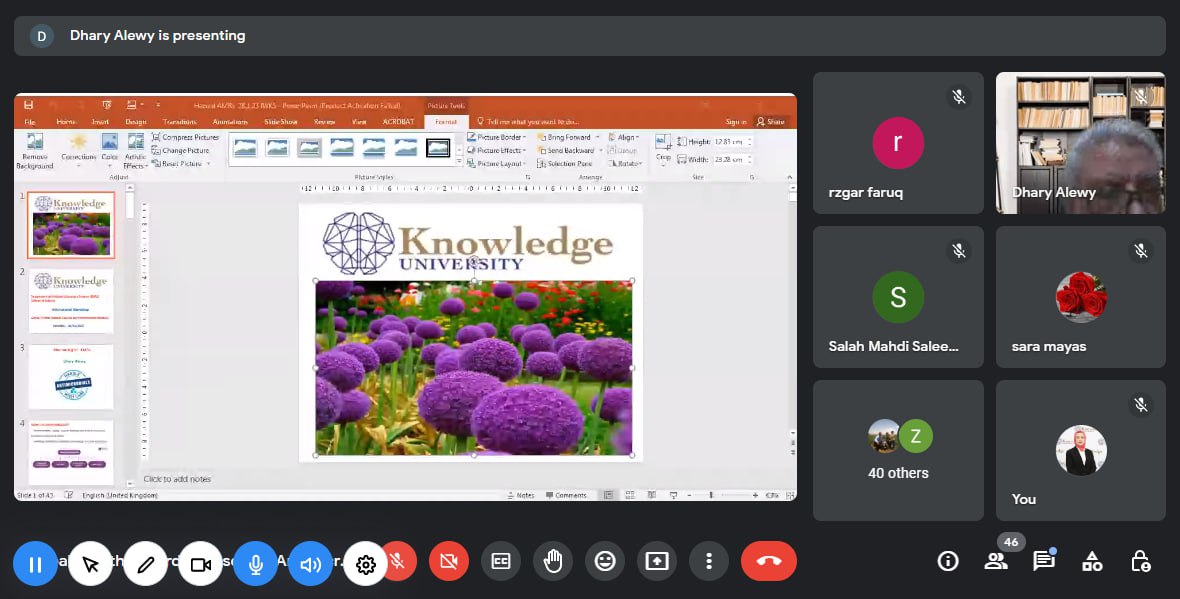Switch to the Insert ribbon tab
1180x599 pixels.
(x=100, y=122)
